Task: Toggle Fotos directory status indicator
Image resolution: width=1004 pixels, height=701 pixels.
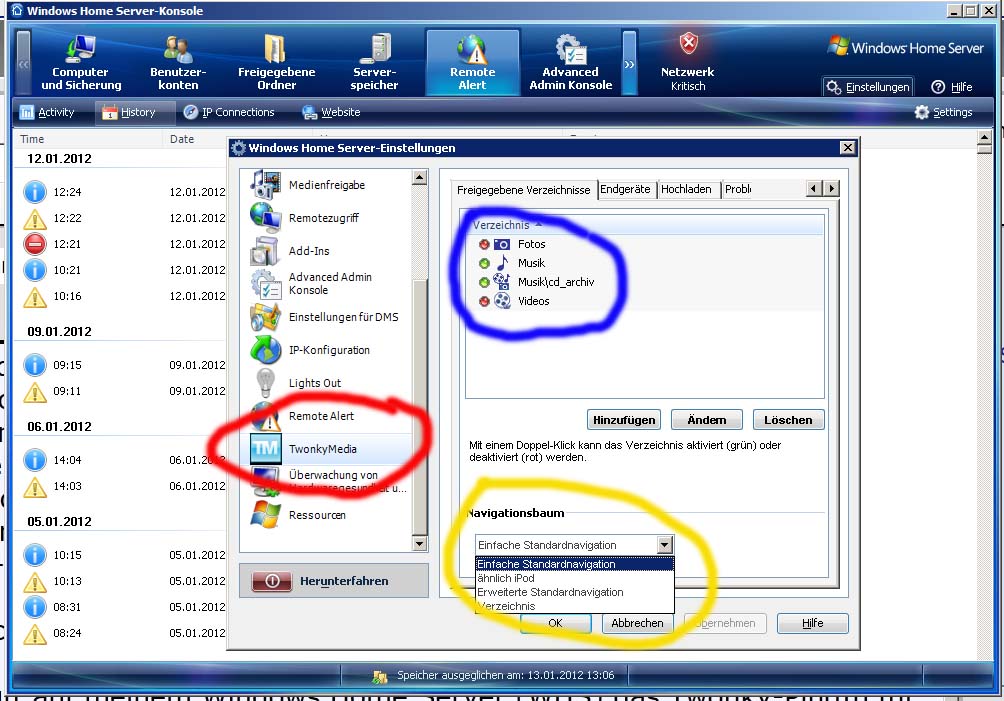Action: (484, 244)
